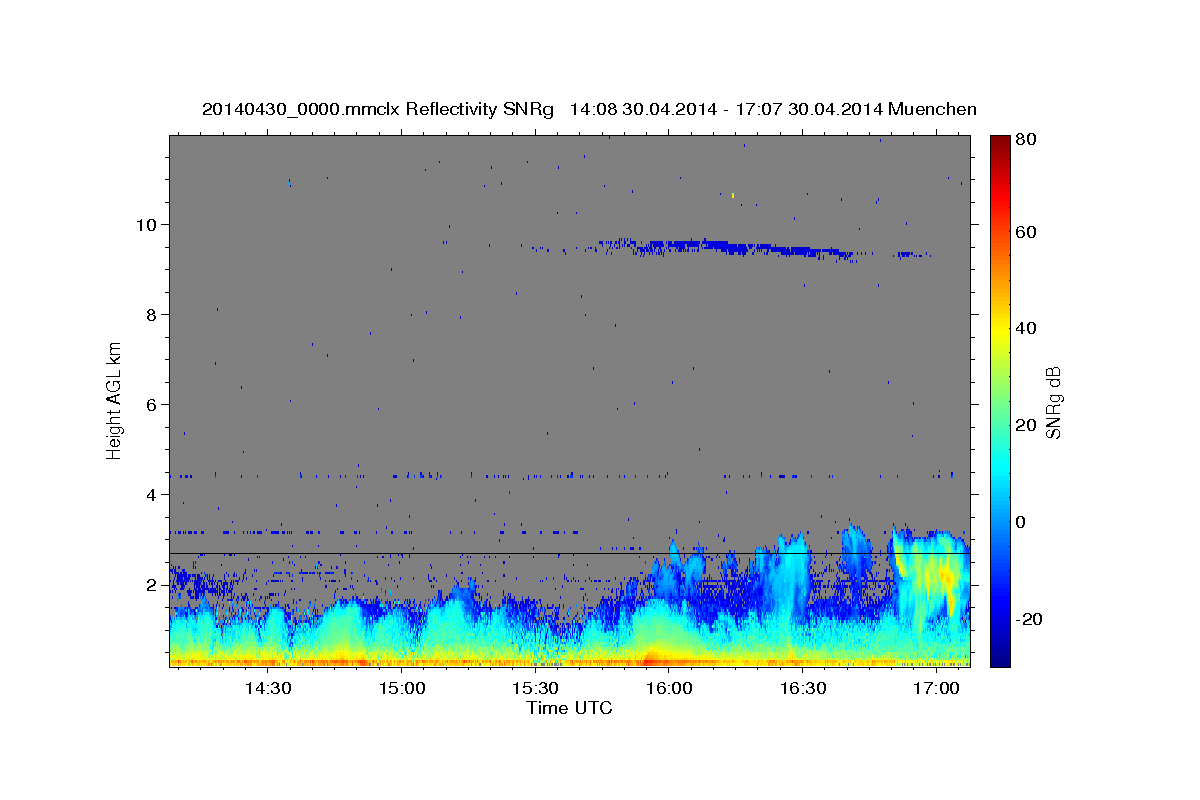
Task: Click the plot title text '20140430_0000.mmclx Reflectivity SNRg'
Action: (378, 109)
